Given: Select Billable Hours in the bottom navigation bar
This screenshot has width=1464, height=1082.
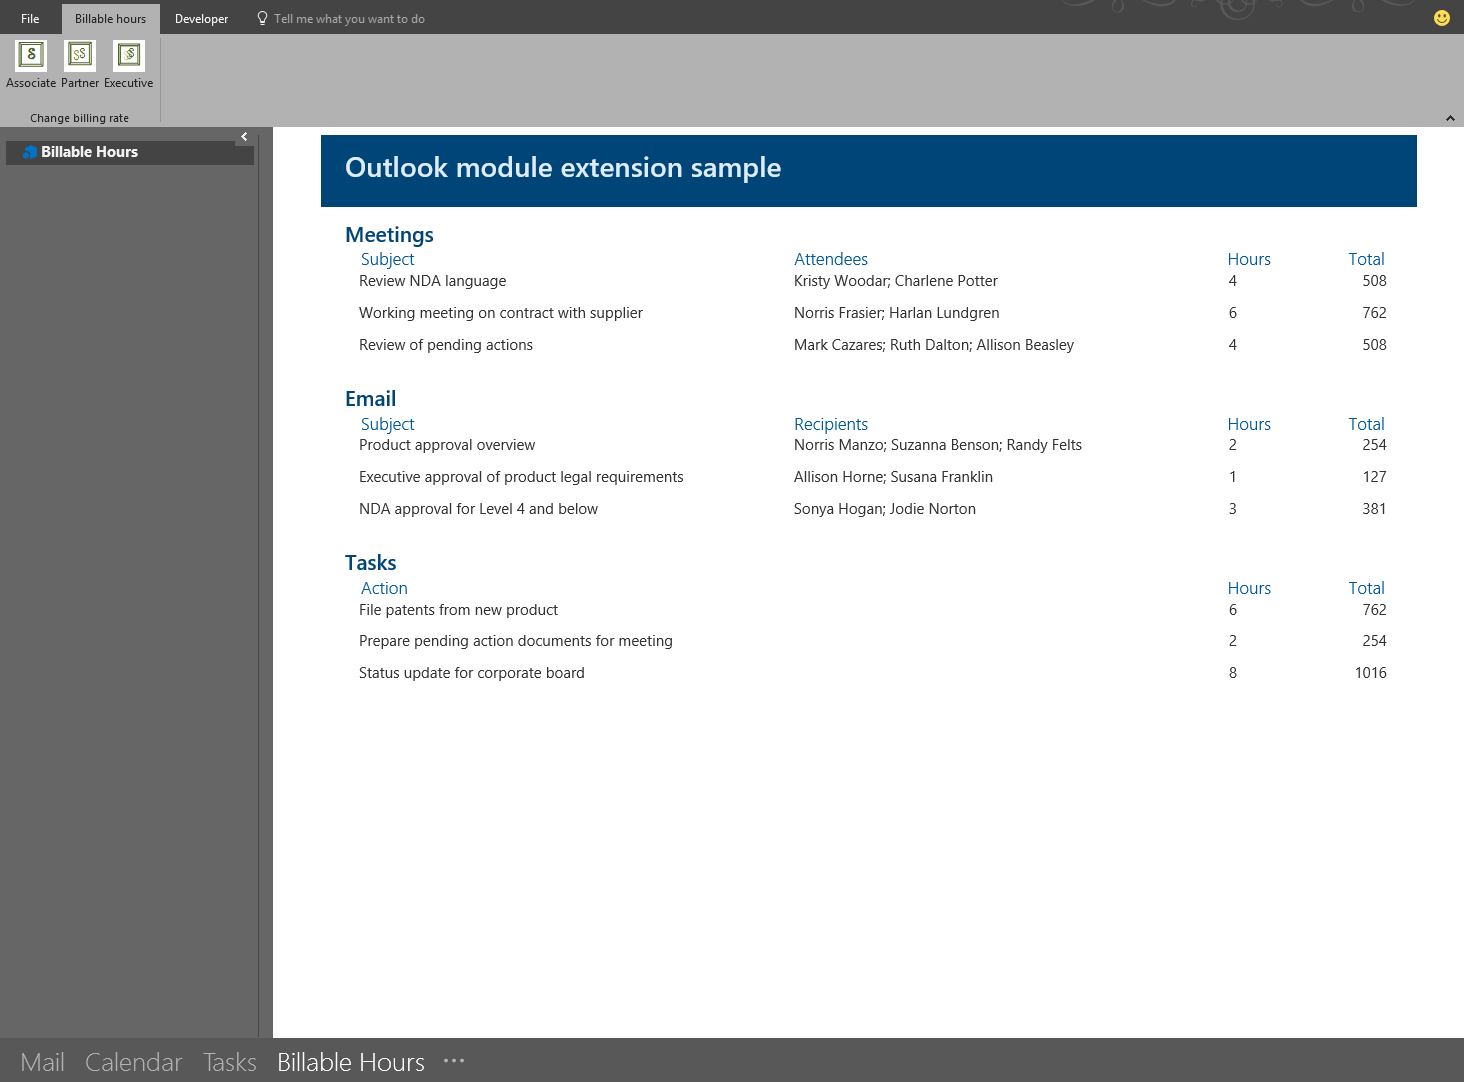Looking at the screenshot, I should [x=351, y=1062].
